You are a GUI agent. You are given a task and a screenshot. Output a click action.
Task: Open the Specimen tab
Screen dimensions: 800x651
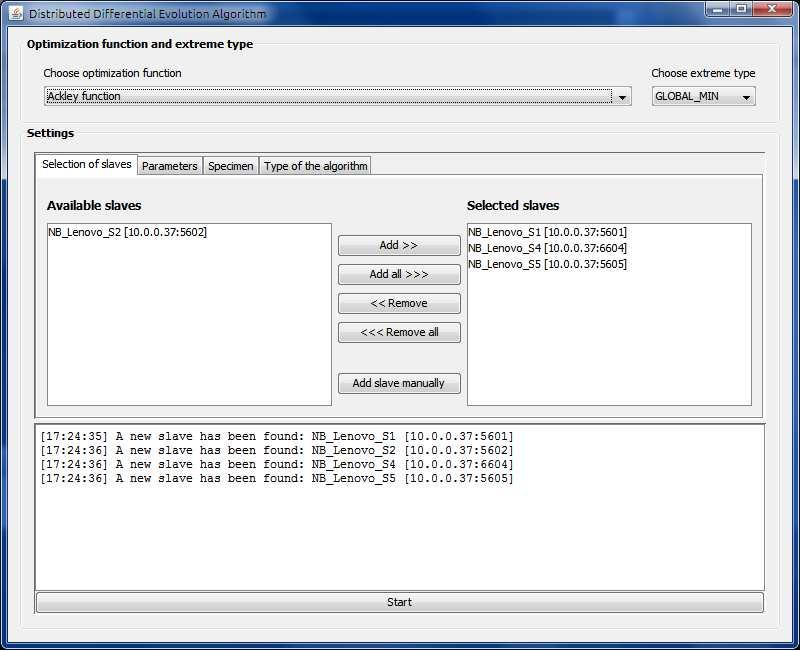pyautogui.click(x=231, y=166)
